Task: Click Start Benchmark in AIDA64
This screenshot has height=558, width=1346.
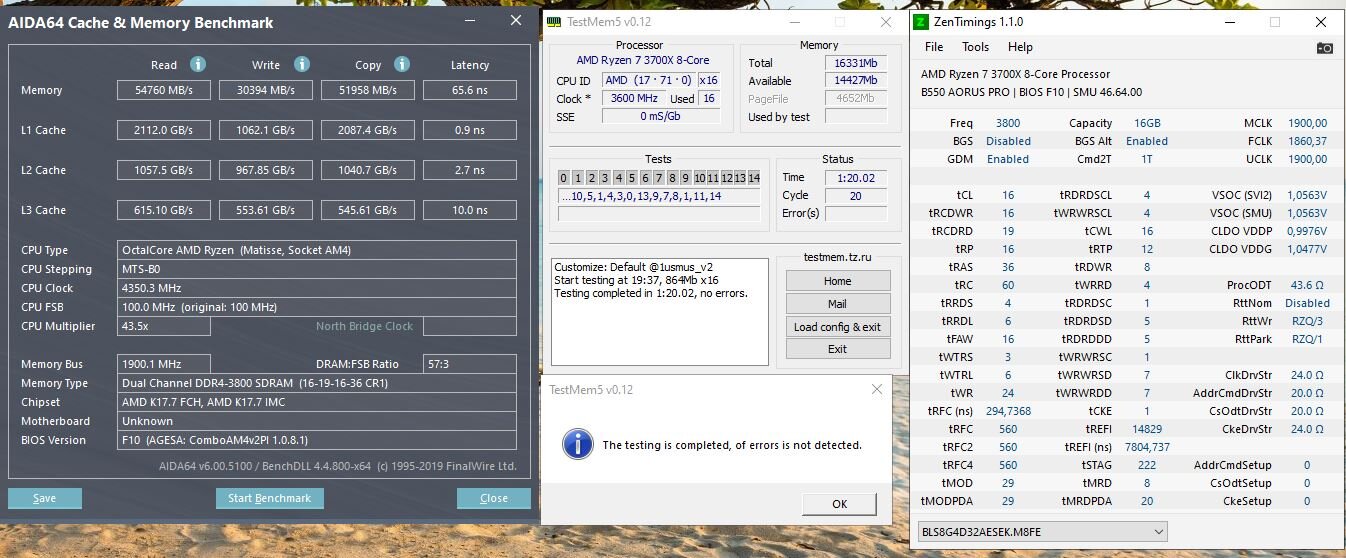Action: (x=269, y=498)
